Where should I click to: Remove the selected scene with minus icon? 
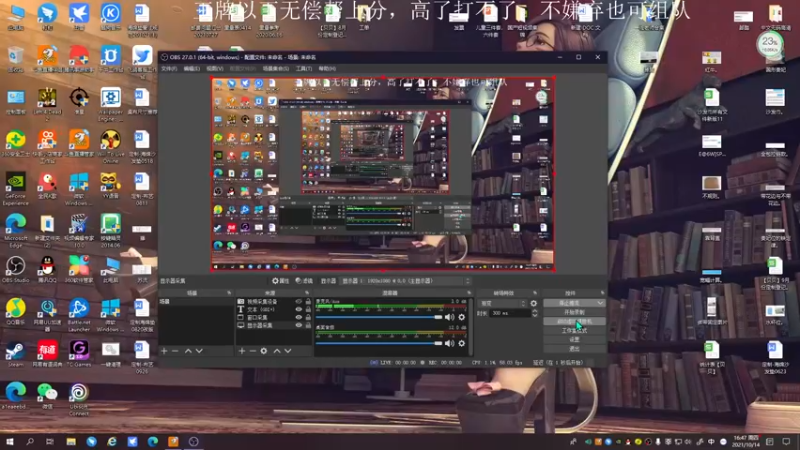click(x=175, y=351)
